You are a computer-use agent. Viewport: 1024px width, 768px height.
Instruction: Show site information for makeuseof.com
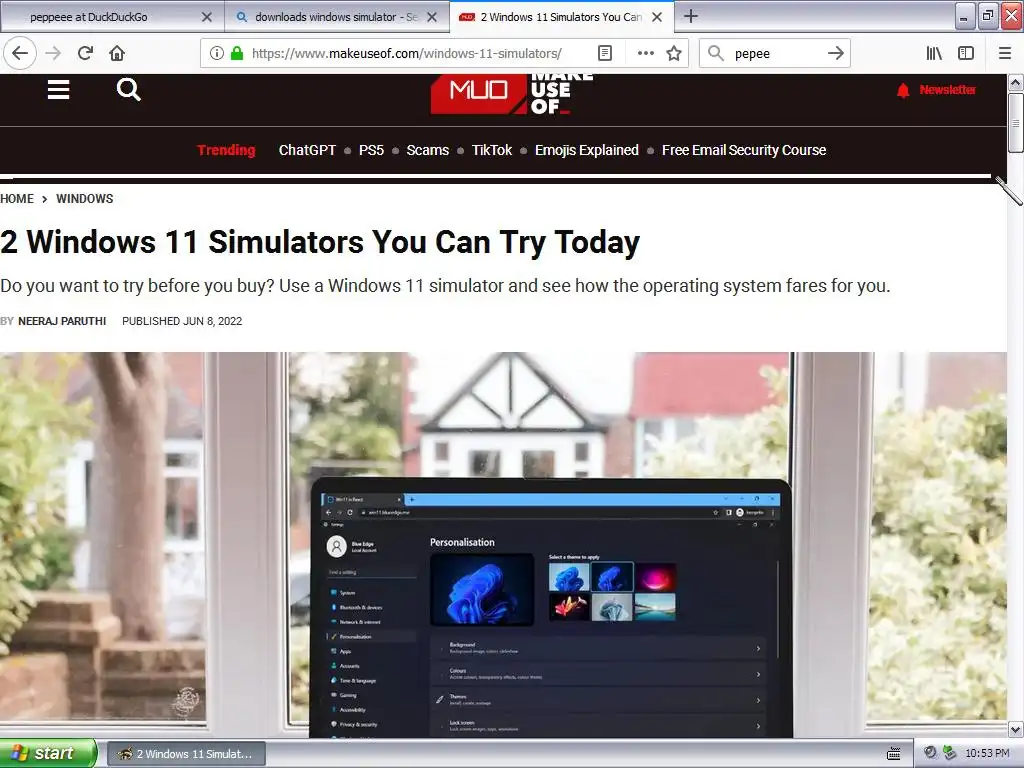point(217,54)
